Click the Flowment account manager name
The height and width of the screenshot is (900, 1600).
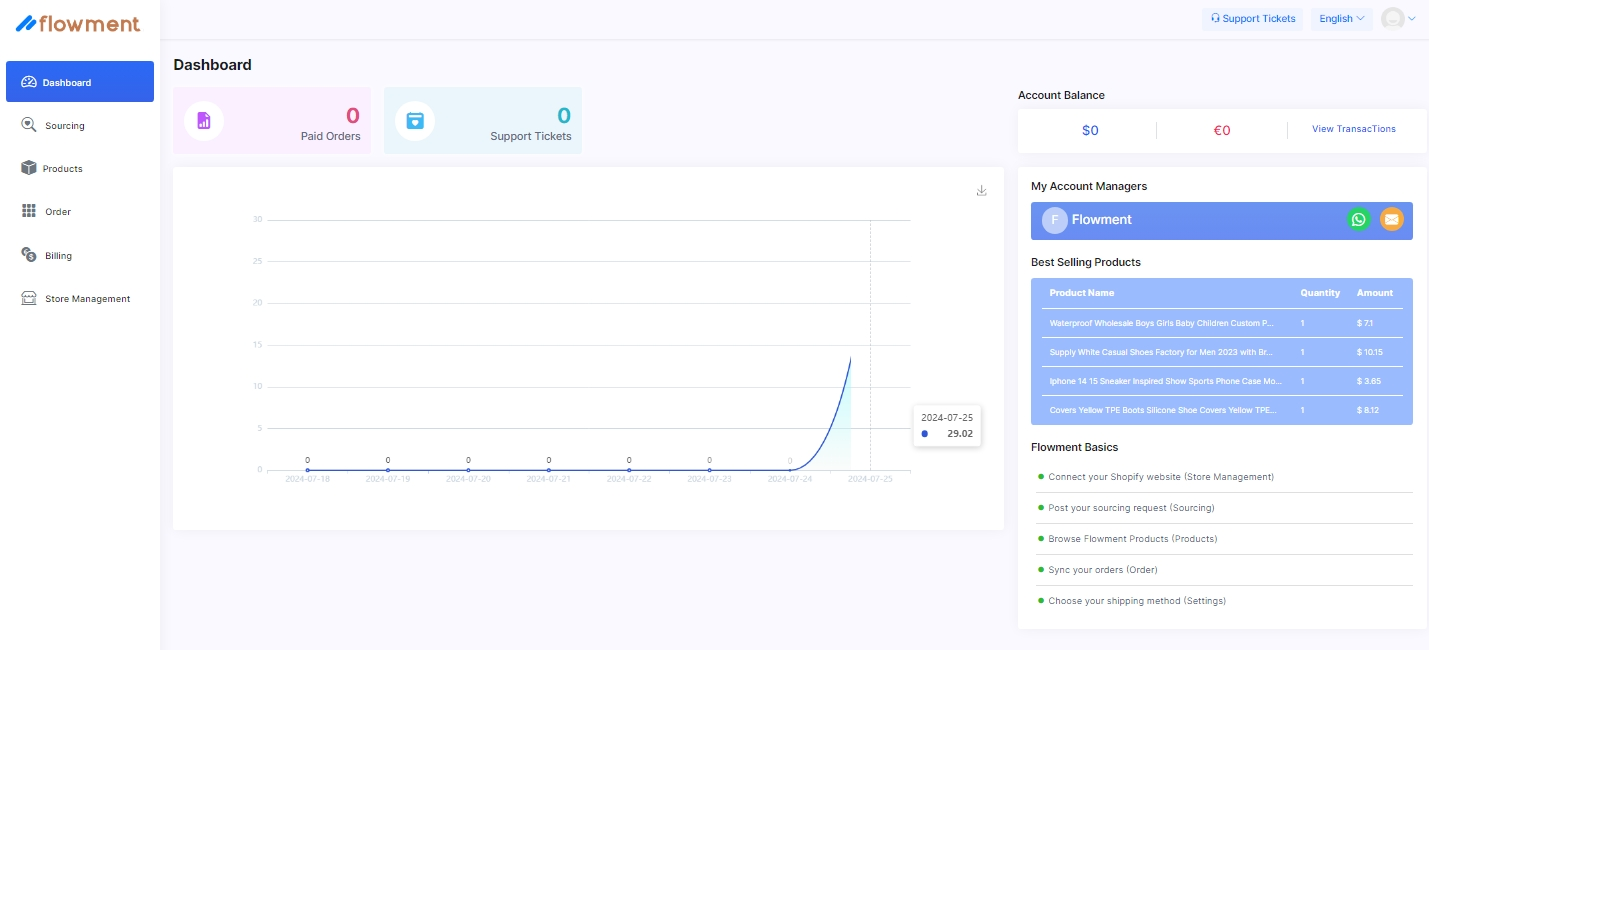(1102, 220)
